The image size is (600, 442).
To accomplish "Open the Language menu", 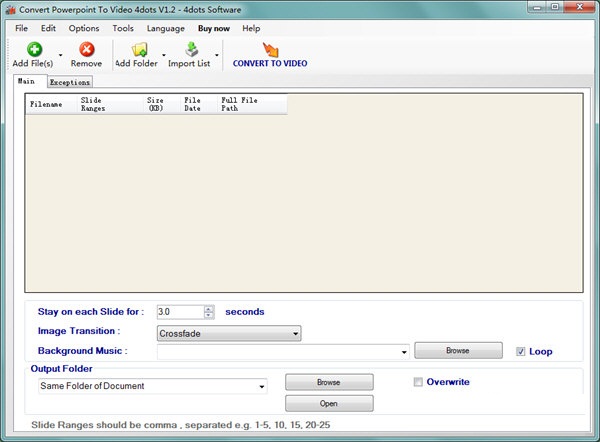I will point(165,28).
